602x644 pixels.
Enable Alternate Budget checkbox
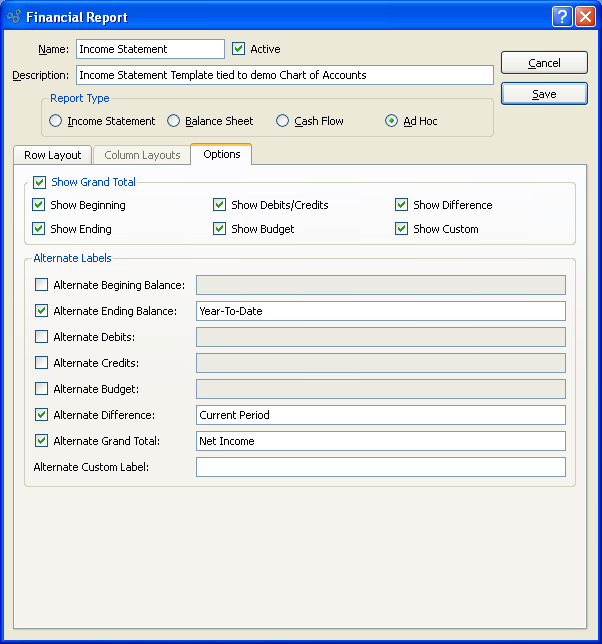(x=41, y=389)
